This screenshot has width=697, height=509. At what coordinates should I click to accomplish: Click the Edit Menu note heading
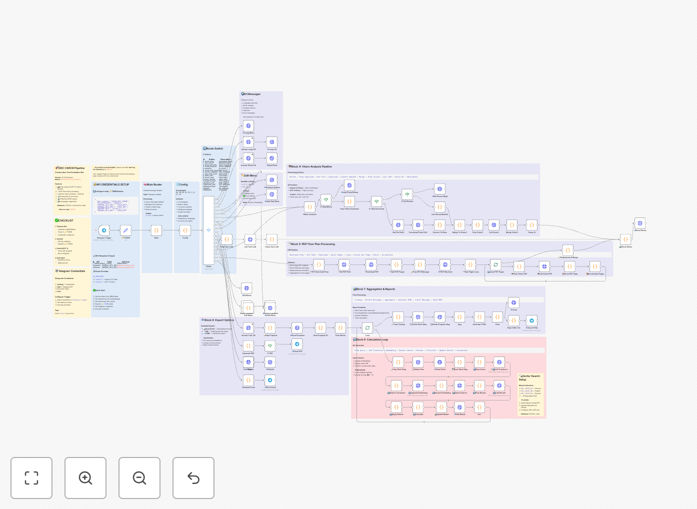point(249,176)
